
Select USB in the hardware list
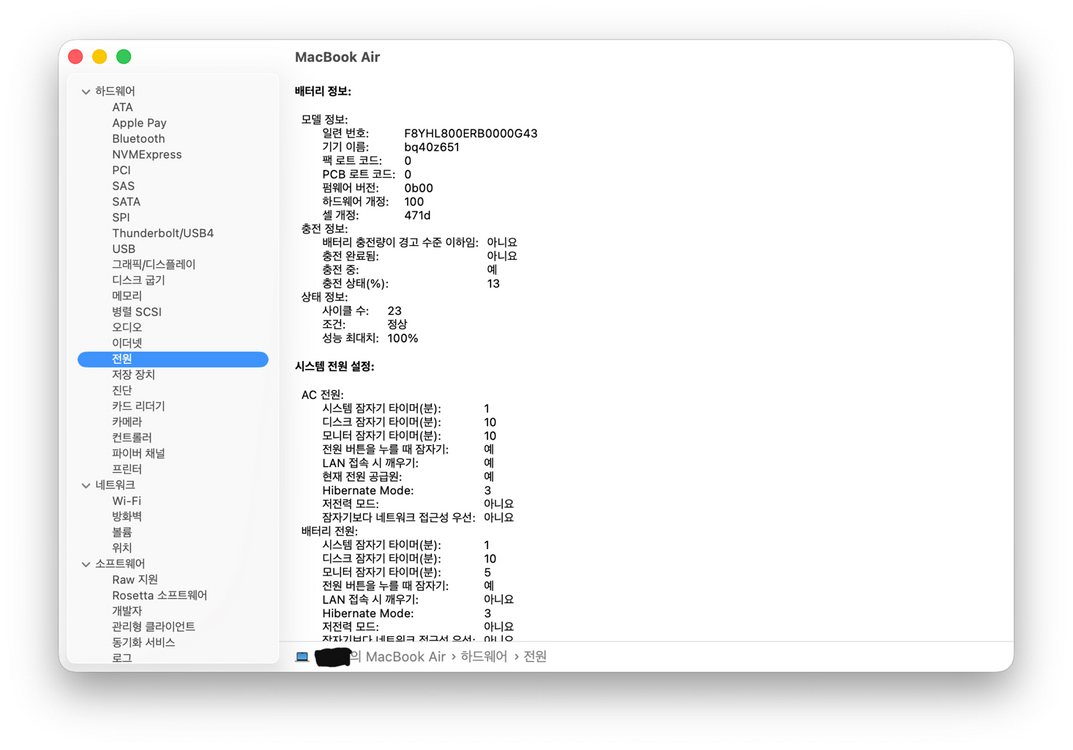(123, 248)
